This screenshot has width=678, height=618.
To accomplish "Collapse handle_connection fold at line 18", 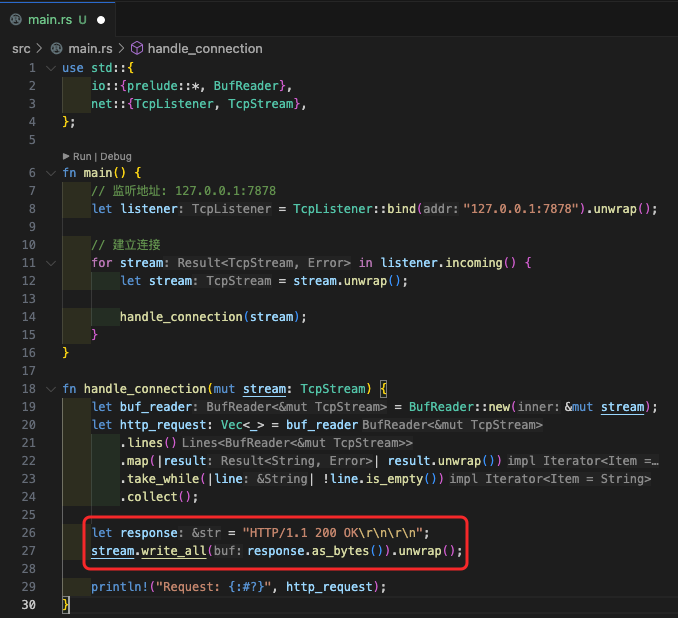I will click(x=51, y=389).
